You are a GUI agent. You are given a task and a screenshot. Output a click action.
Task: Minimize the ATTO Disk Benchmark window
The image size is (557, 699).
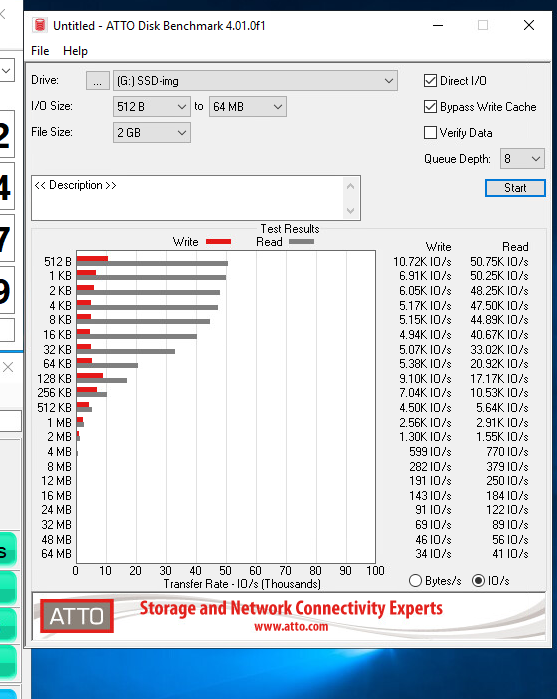click(x=438, y=25)
